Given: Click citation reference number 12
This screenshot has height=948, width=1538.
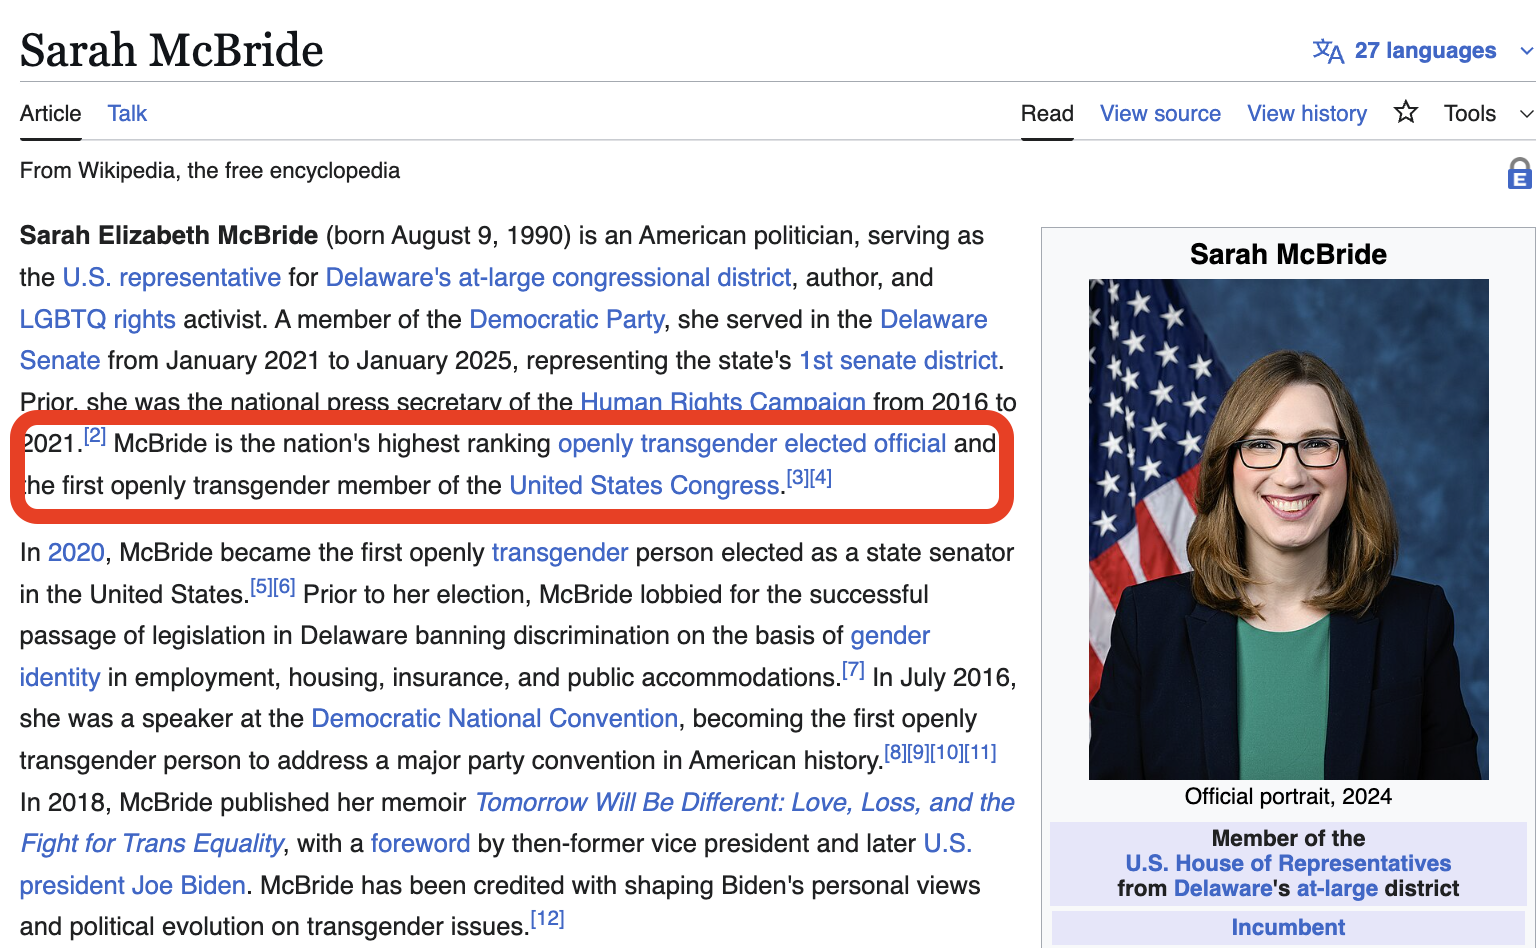Looking at the screenshot, I should click(x=547, y=918).
